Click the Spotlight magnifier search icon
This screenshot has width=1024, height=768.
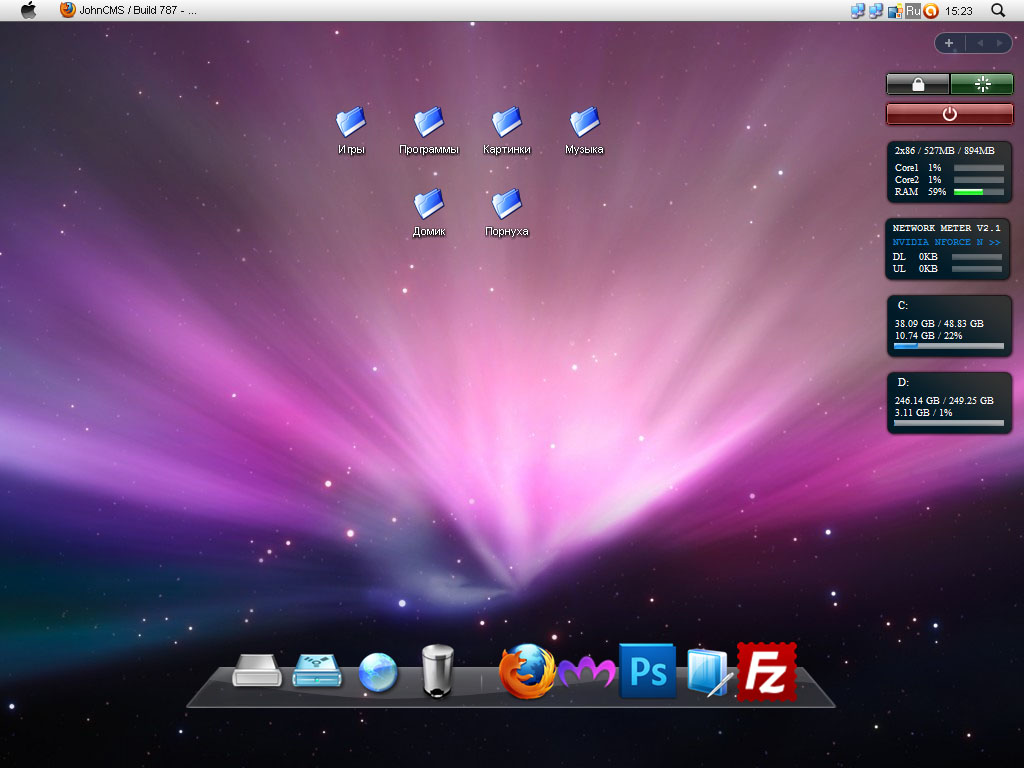pyautogui.click(x=997, y=10)
